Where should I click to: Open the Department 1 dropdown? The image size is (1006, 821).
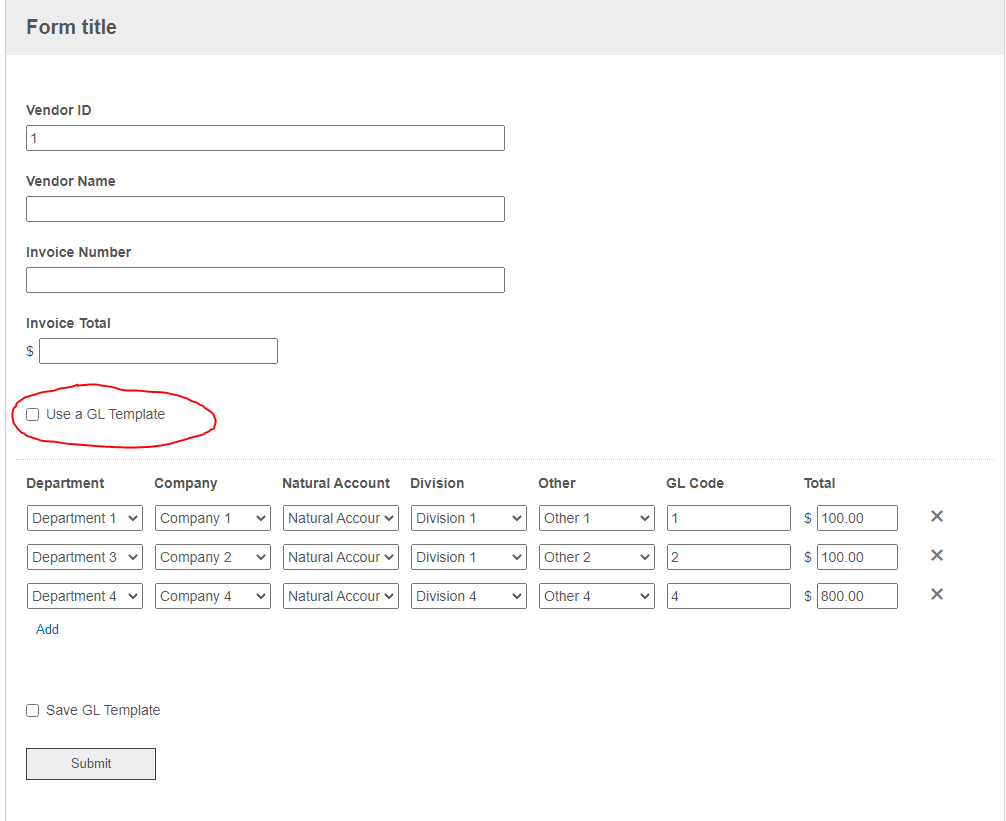[x=85, y=518]
